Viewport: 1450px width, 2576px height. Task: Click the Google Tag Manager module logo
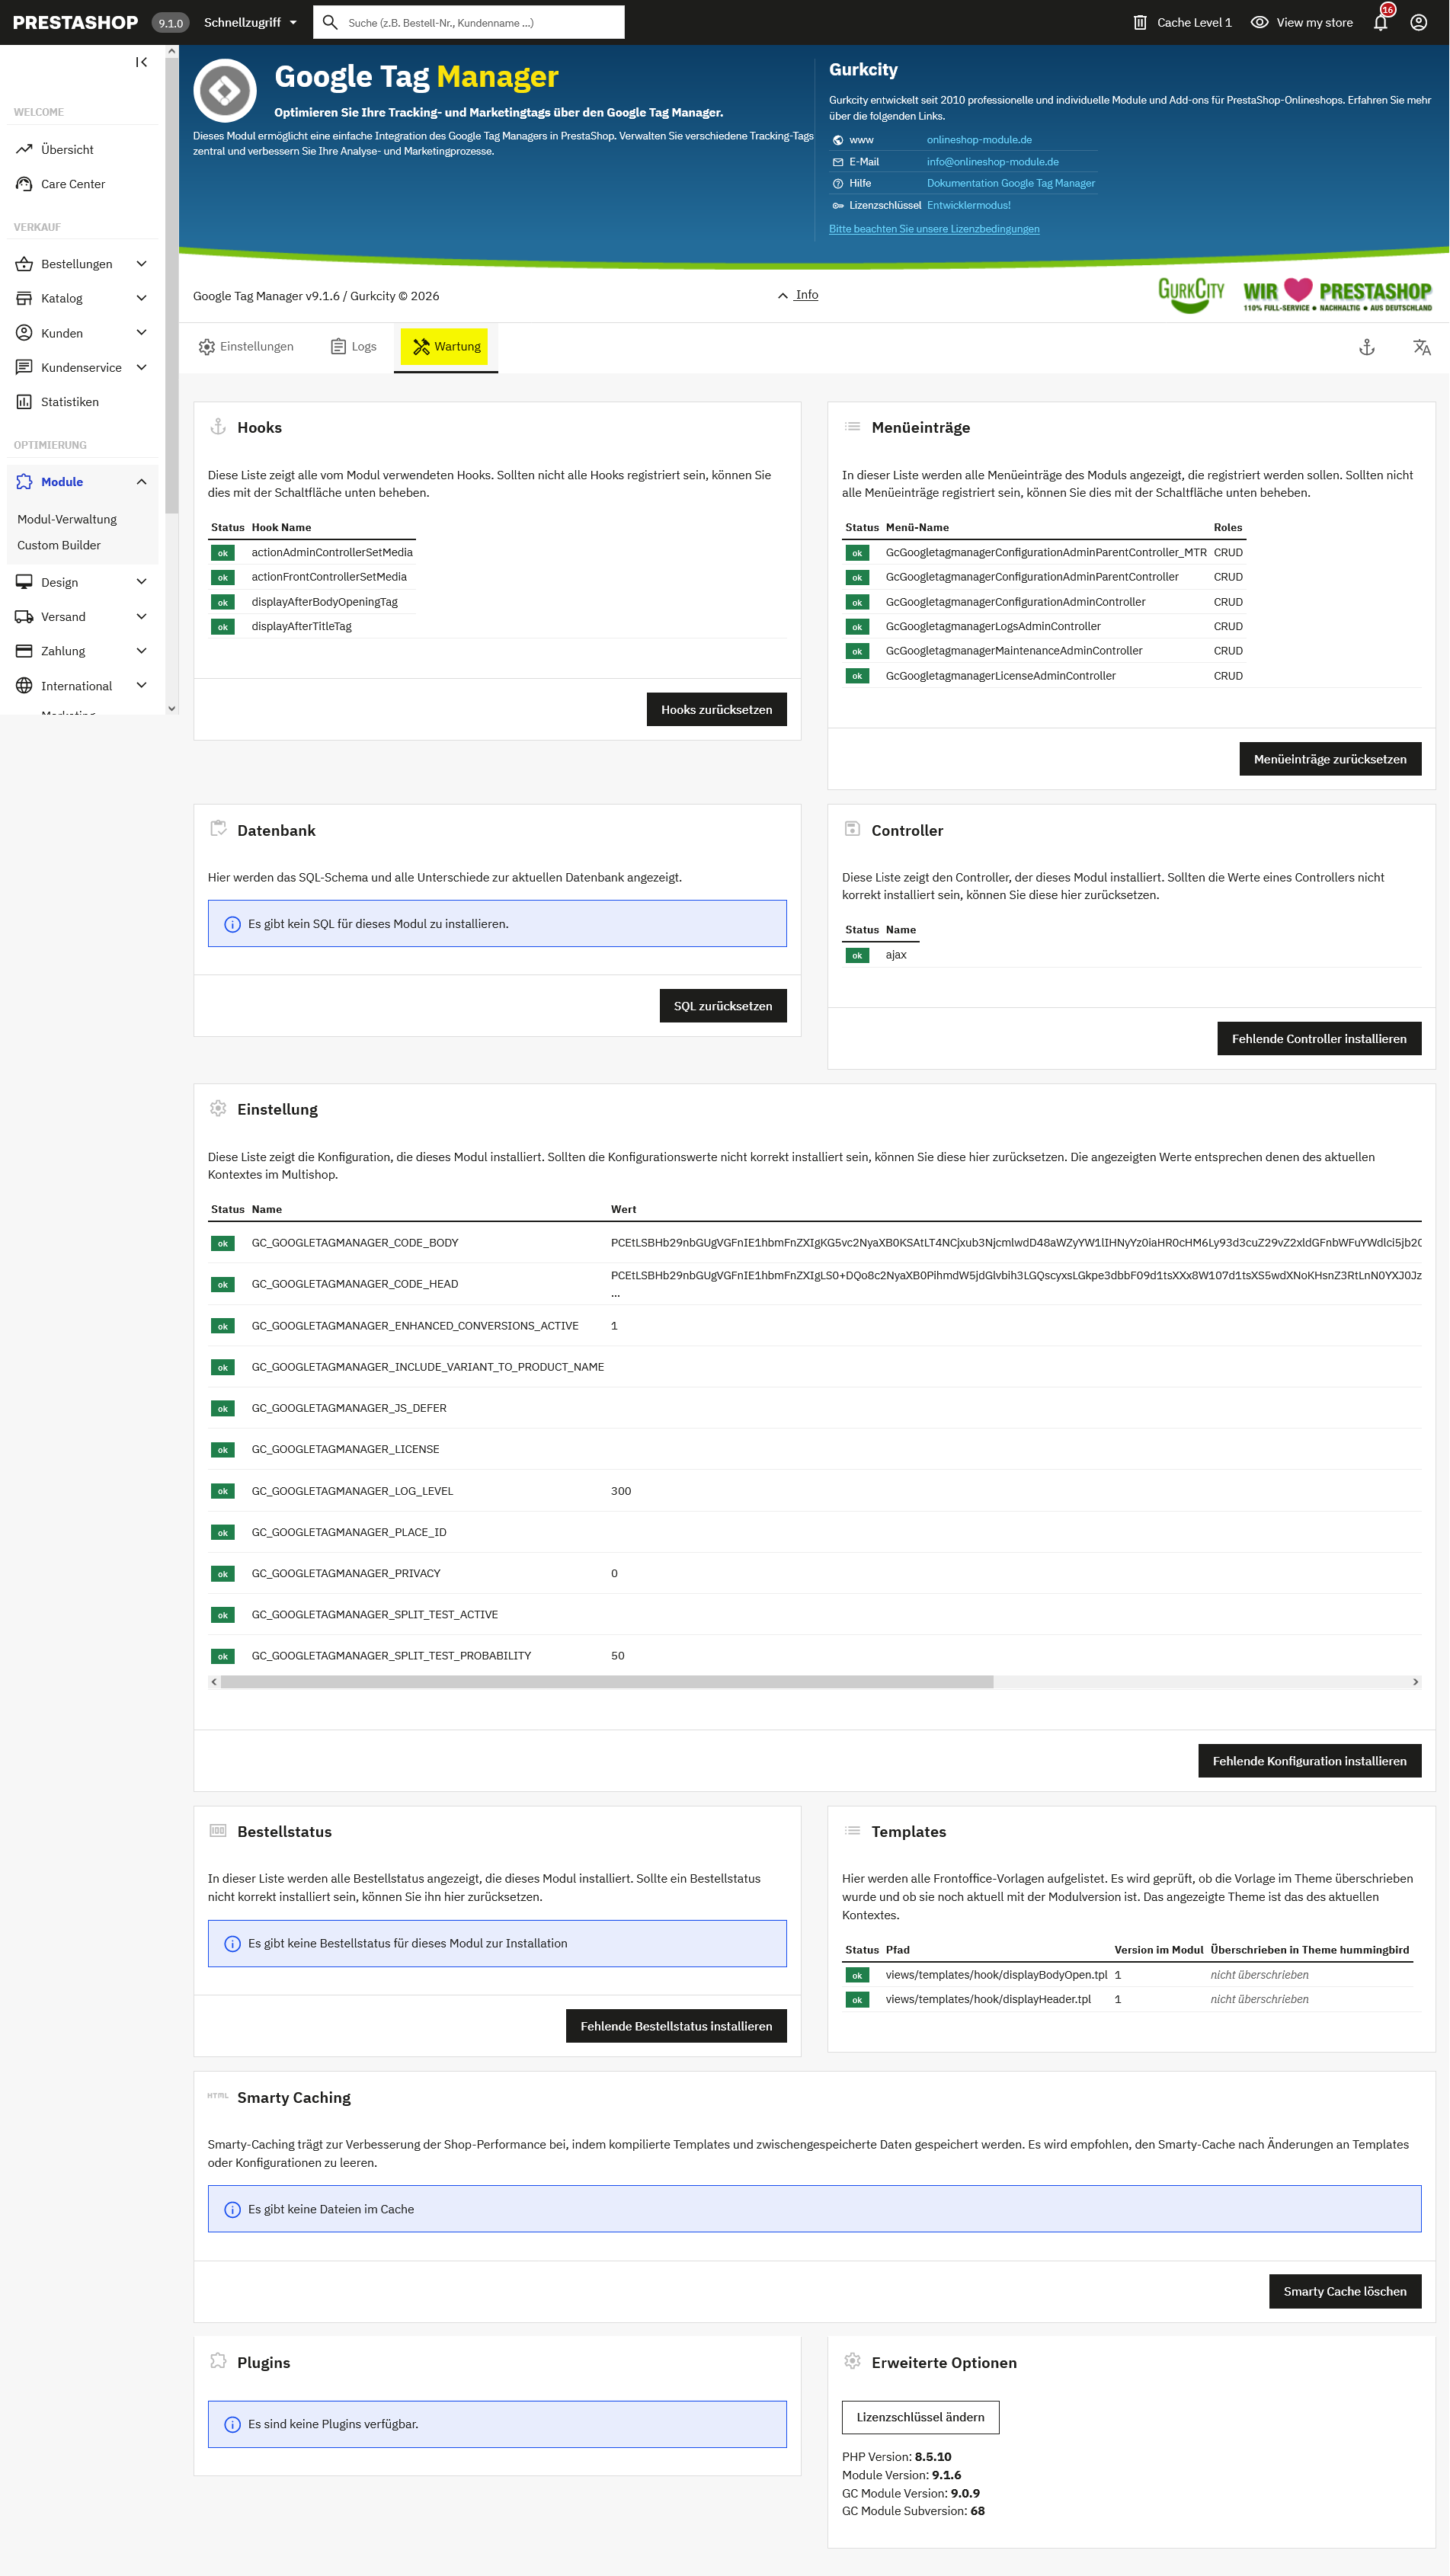click(x=225, y=91)
